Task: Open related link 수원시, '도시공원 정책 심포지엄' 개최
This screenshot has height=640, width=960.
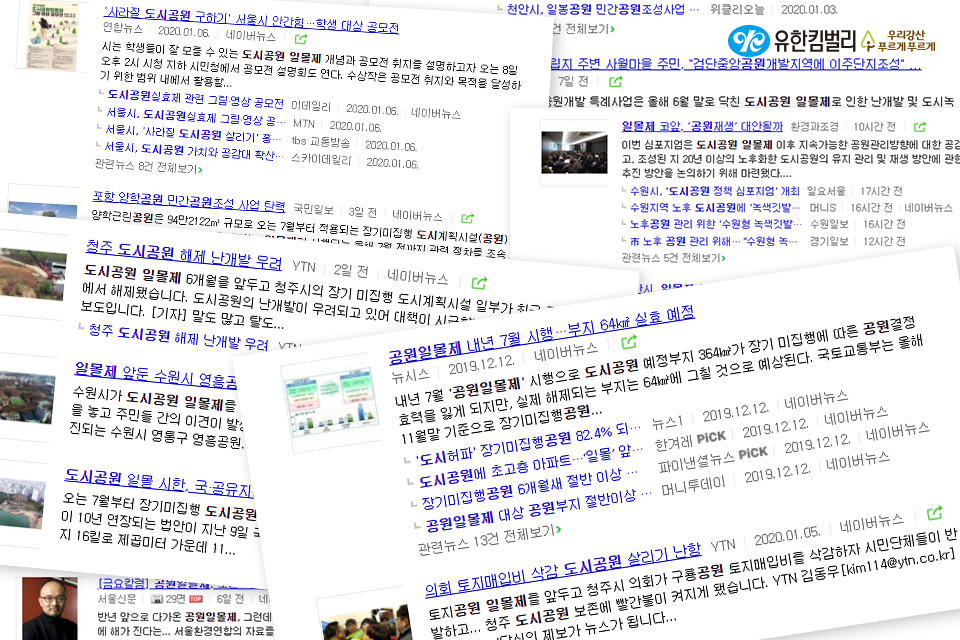Action: click(x=715, y=191)
